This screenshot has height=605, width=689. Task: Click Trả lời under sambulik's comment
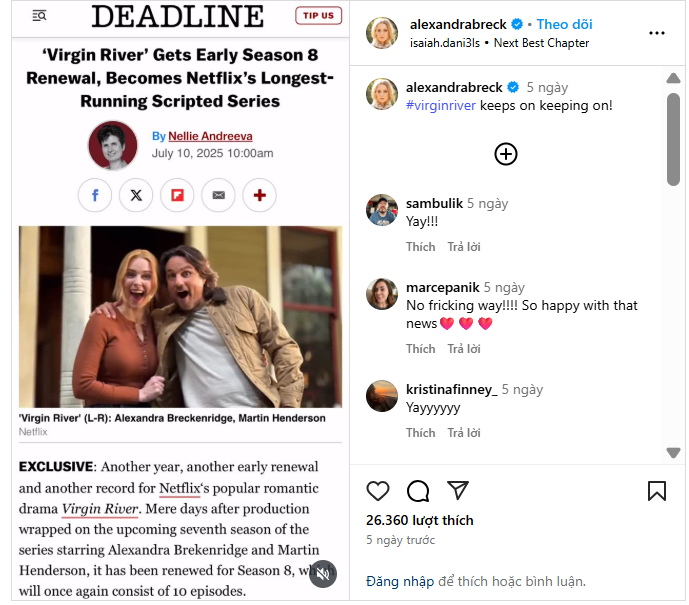[464, 247]
